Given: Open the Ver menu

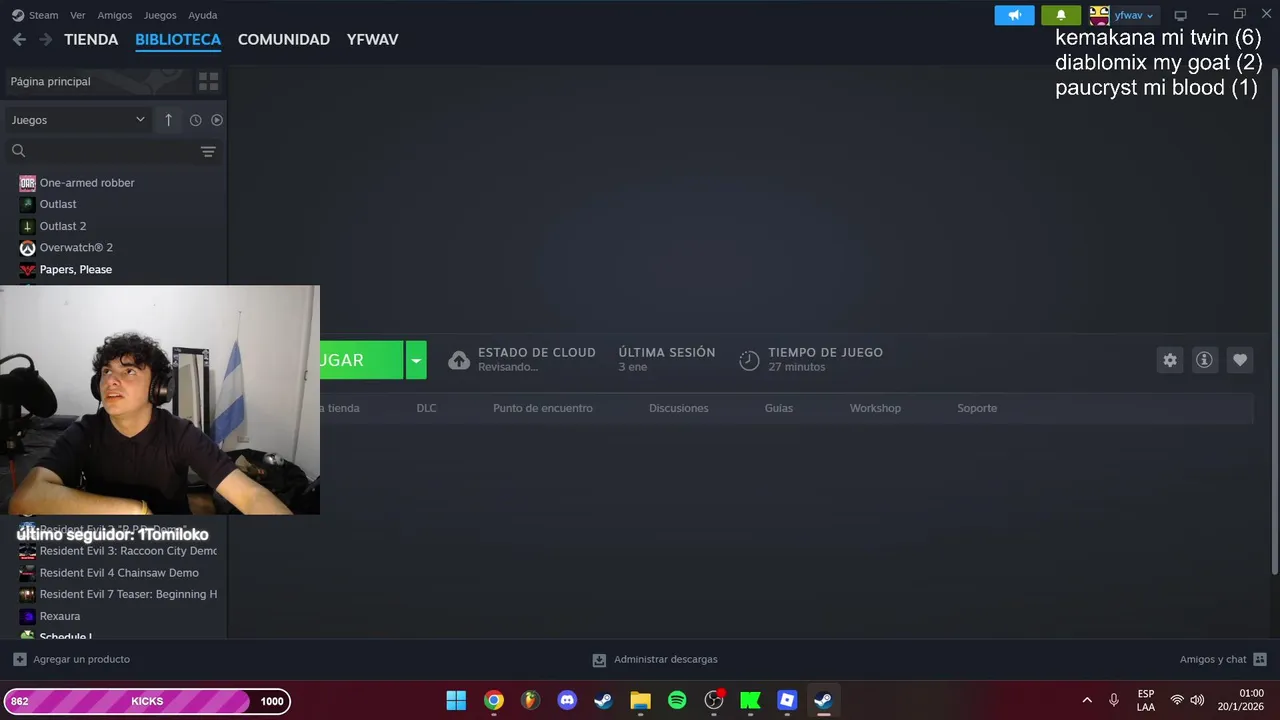Looking at the screenshot, I should (x=78, y=15).
